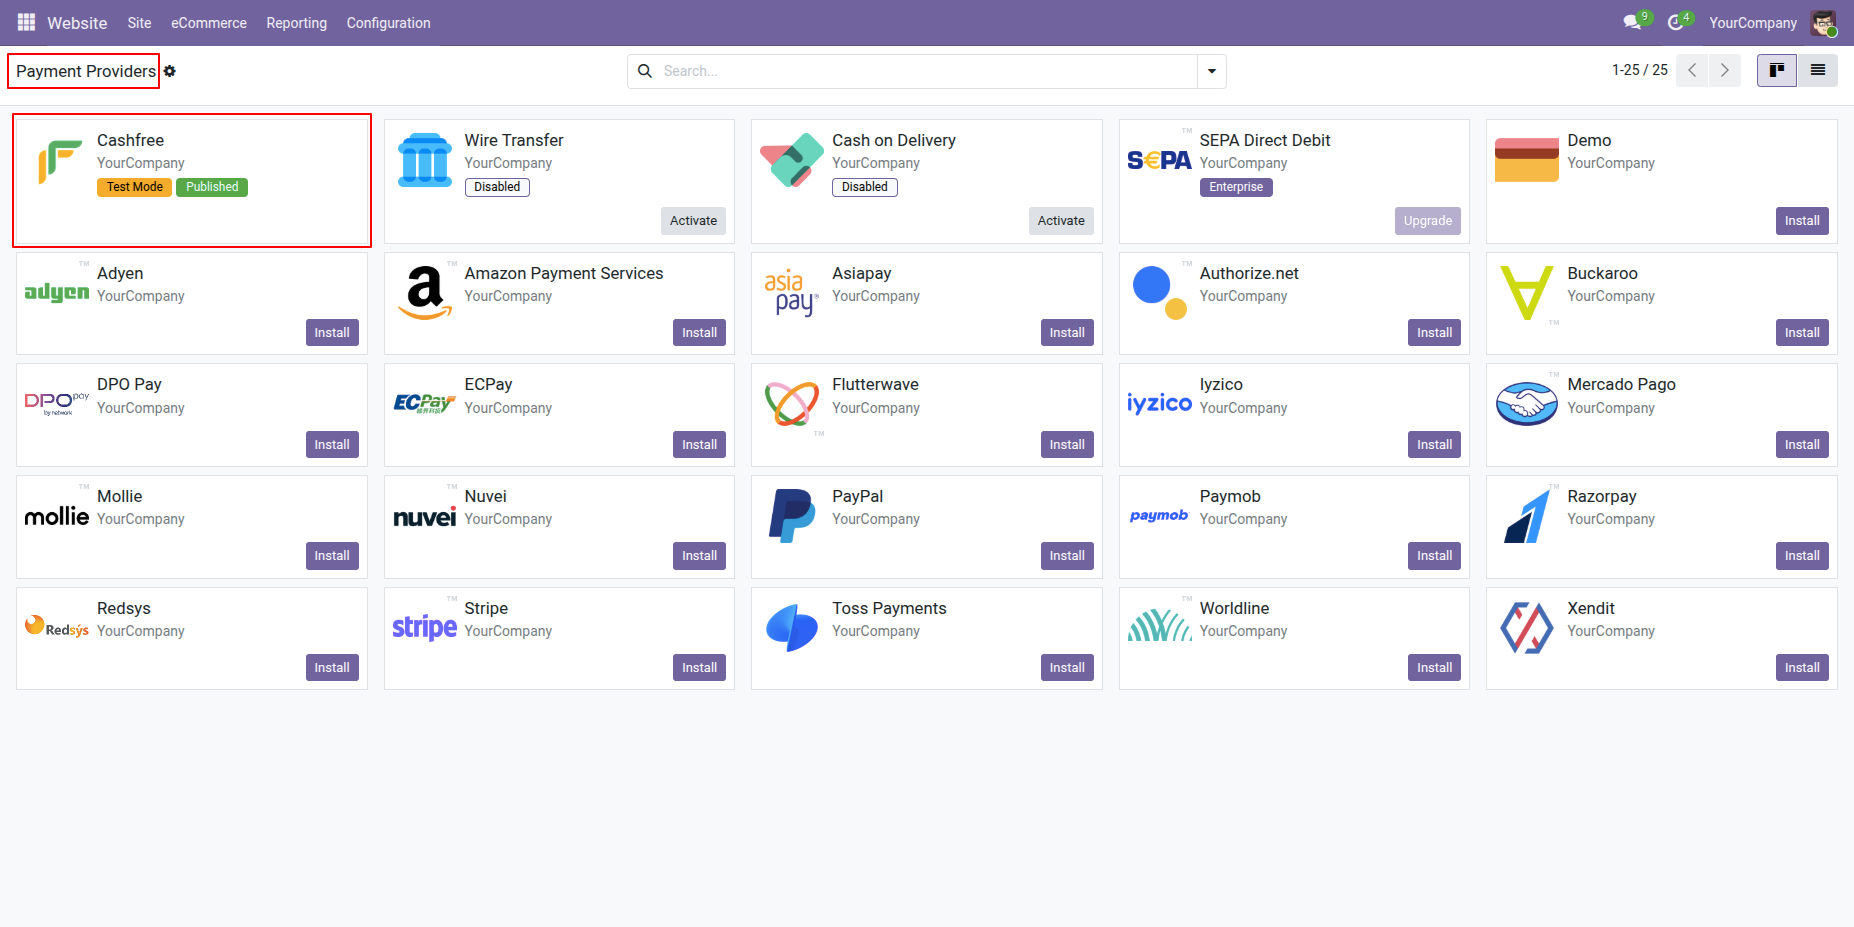This screenshot has height=927, width=1854.
Task: Click the Cash on Delivery logo
Action: pos(792,161)
